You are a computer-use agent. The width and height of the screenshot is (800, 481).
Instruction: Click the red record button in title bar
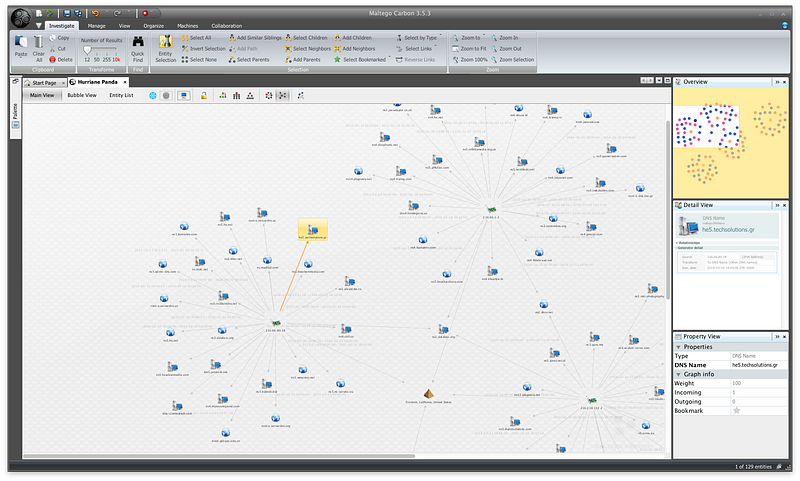145,13
